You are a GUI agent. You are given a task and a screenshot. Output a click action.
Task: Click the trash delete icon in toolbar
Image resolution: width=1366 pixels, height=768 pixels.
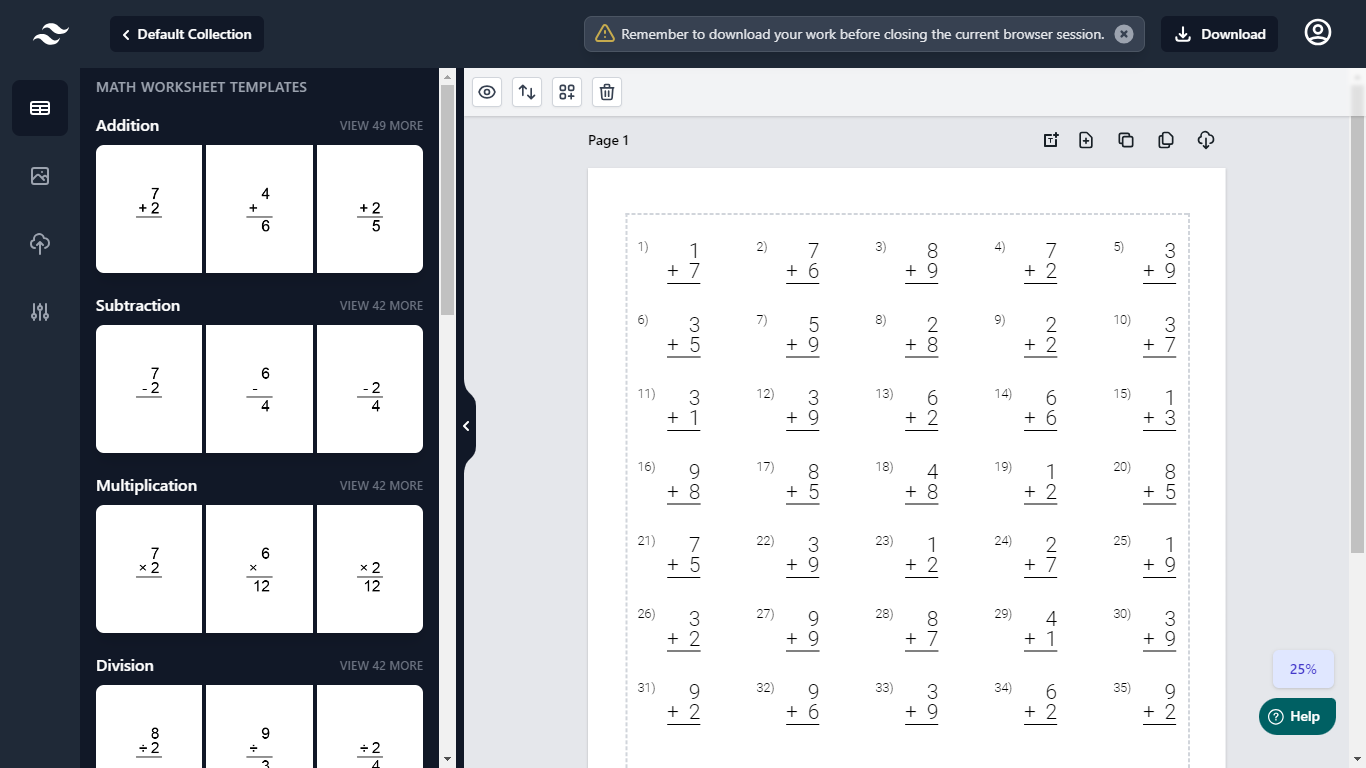[607, 92]
